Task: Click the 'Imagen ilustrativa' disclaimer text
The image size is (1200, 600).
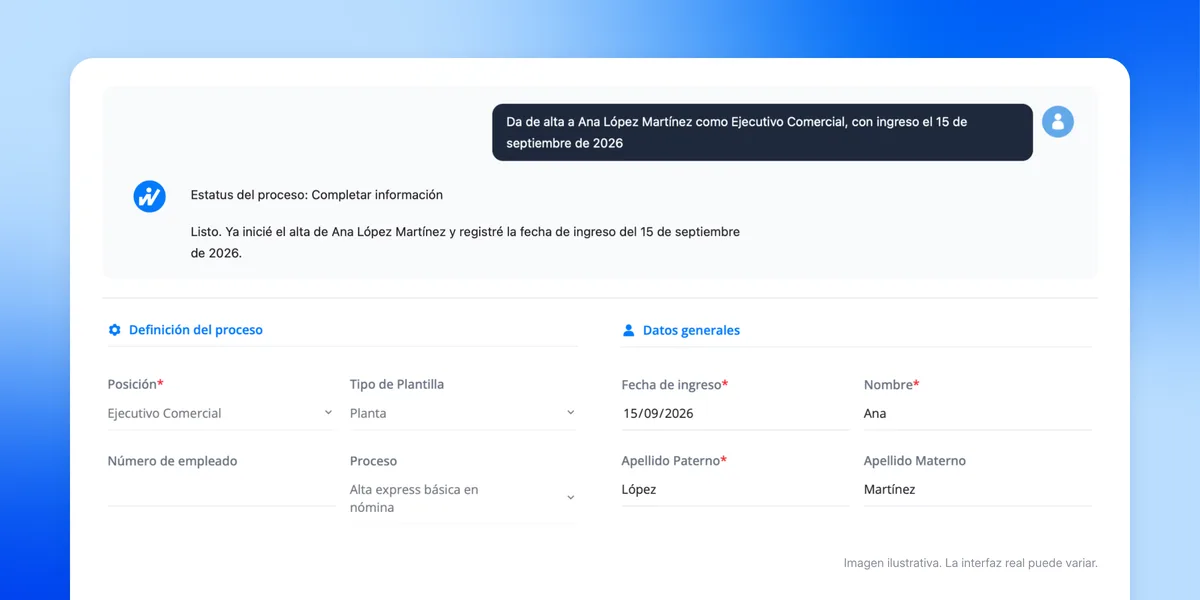Action: pyautogui.click(x=970, y=563)
